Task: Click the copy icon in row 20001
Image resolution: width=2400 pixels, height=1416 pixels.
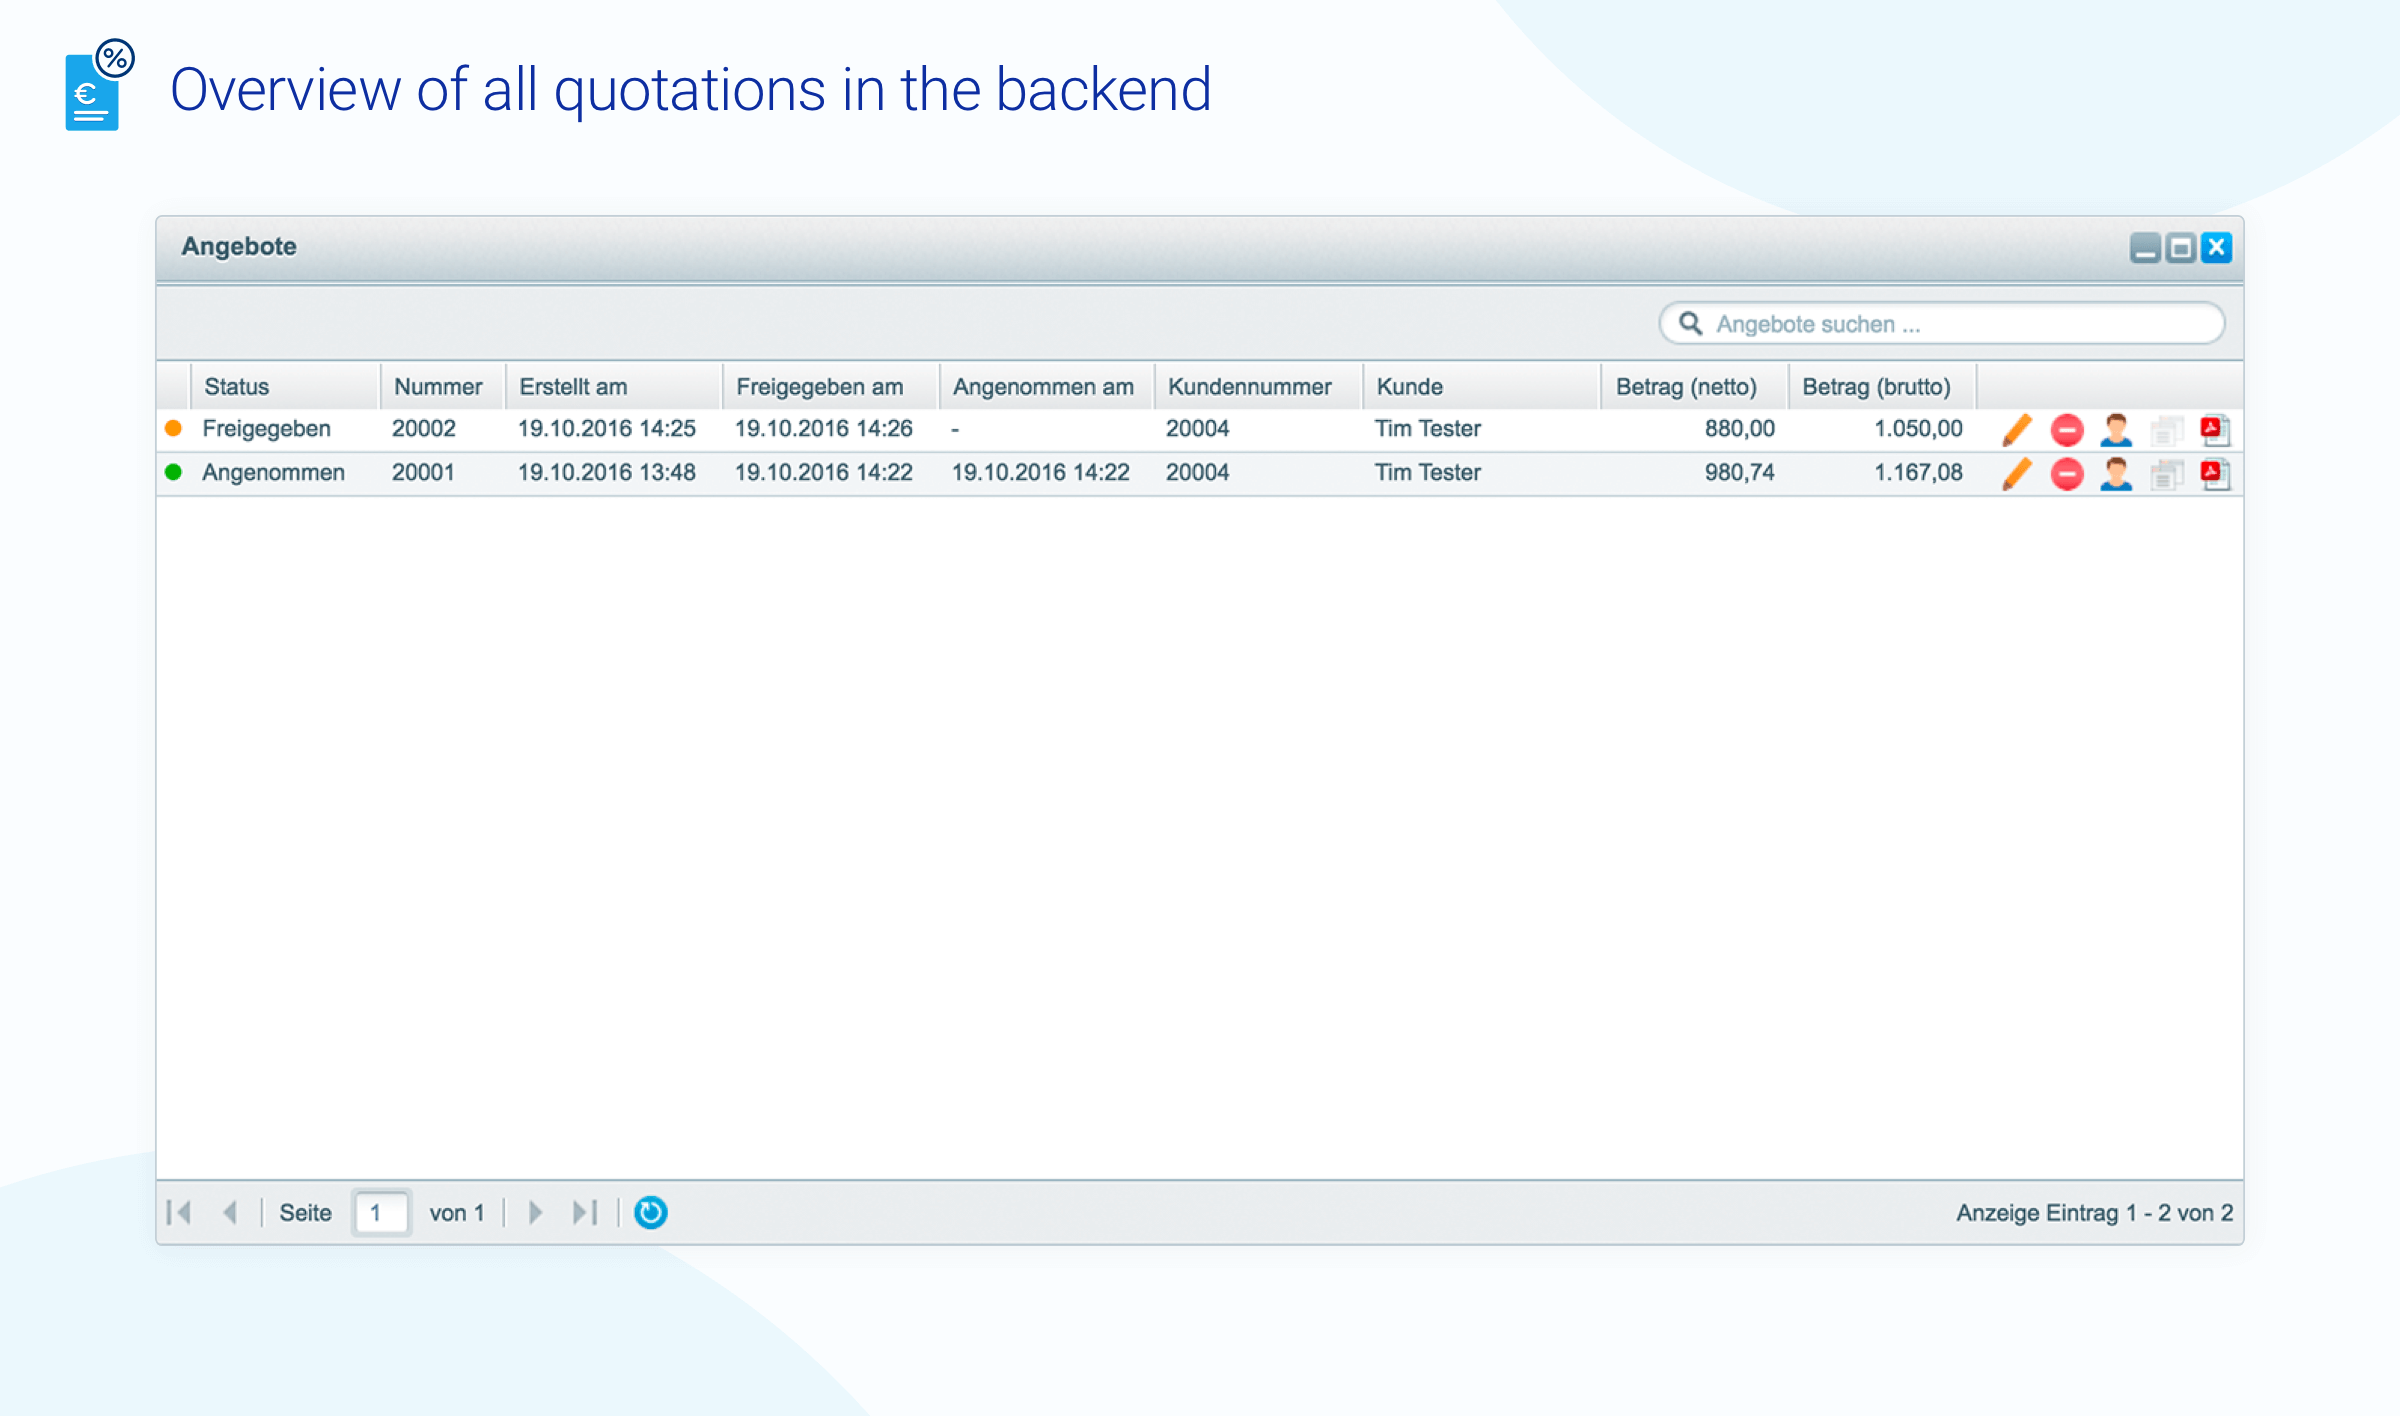Action: point(2166,475)
